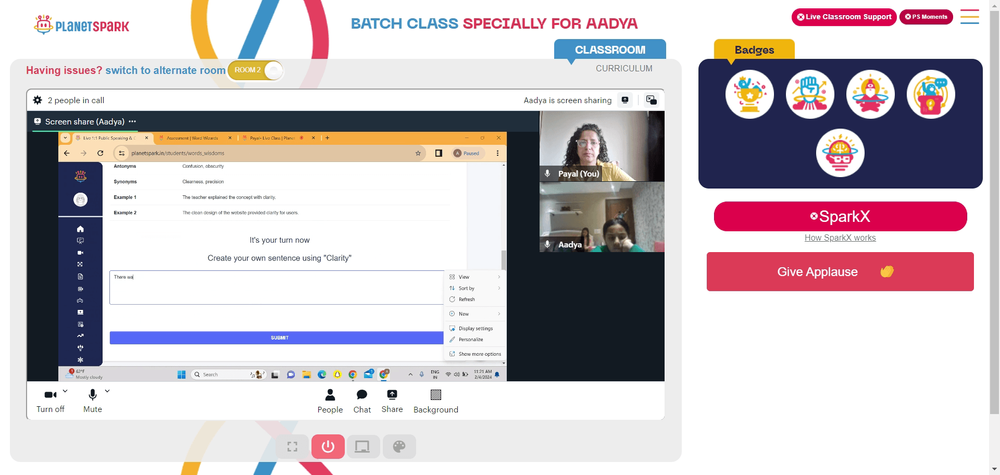Open the Chat panel

(x=362, y=402)
